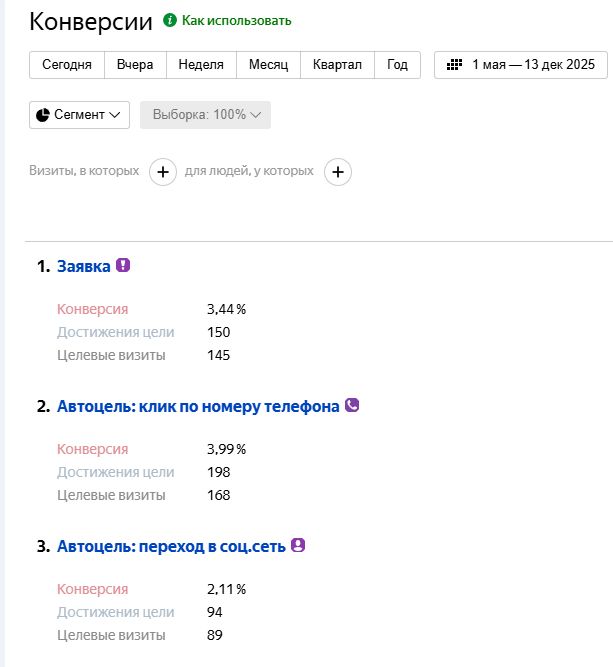The width and height of the screenshot is (613, 667).
Task: Click the purple phone icon goal badge
Action: coord(352,406)
